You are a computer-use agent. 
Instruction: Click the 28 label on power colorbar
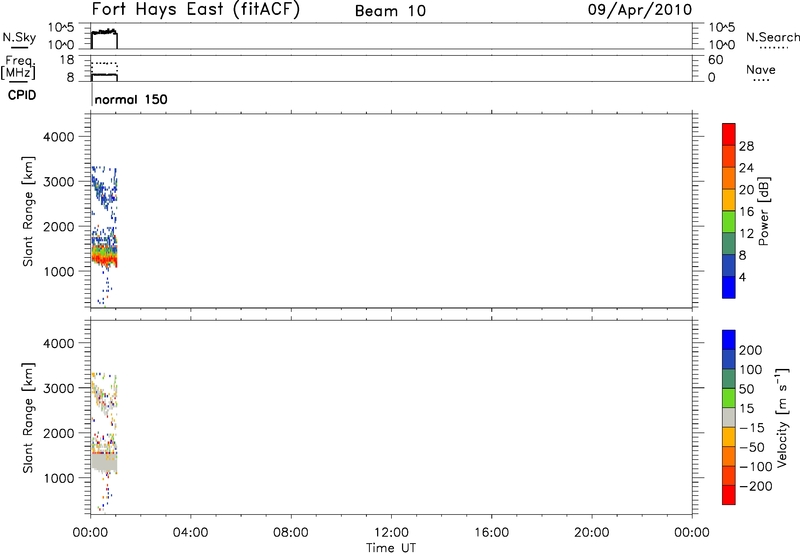click(746, 146)
